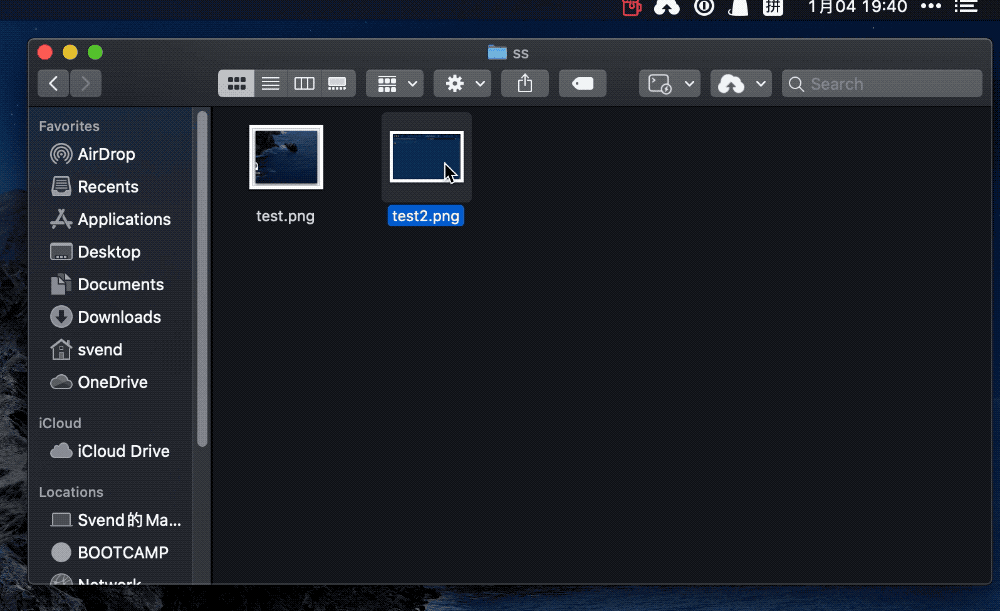The image size is (1000, 611).
Task: Open the group-by arrangement dropdown
Action: [395, 84]
